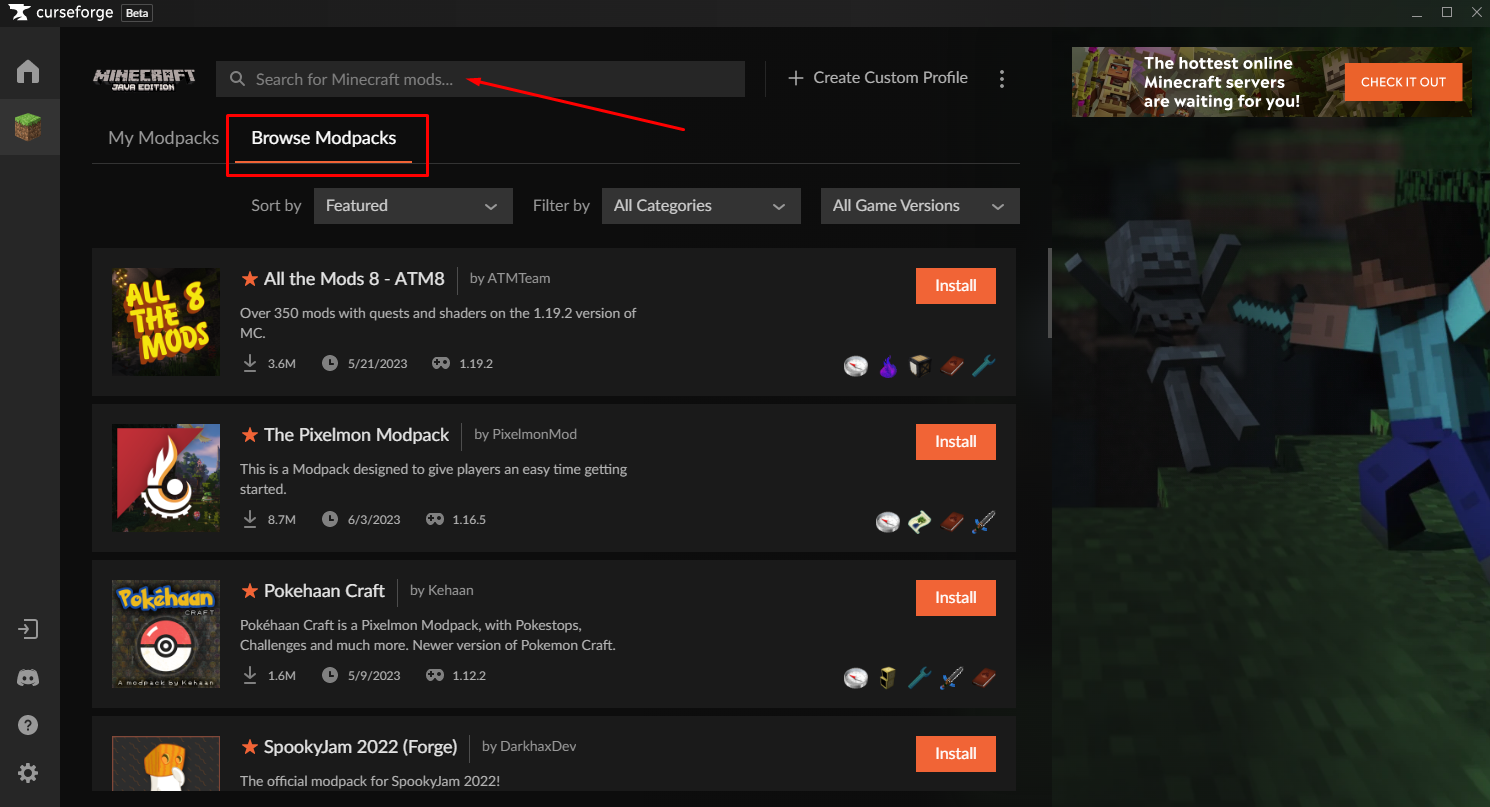This screenshot has height=807, width=1490.
Task: Click the modpack list vertical scrollbar
Action: (x=1048, y=293)
